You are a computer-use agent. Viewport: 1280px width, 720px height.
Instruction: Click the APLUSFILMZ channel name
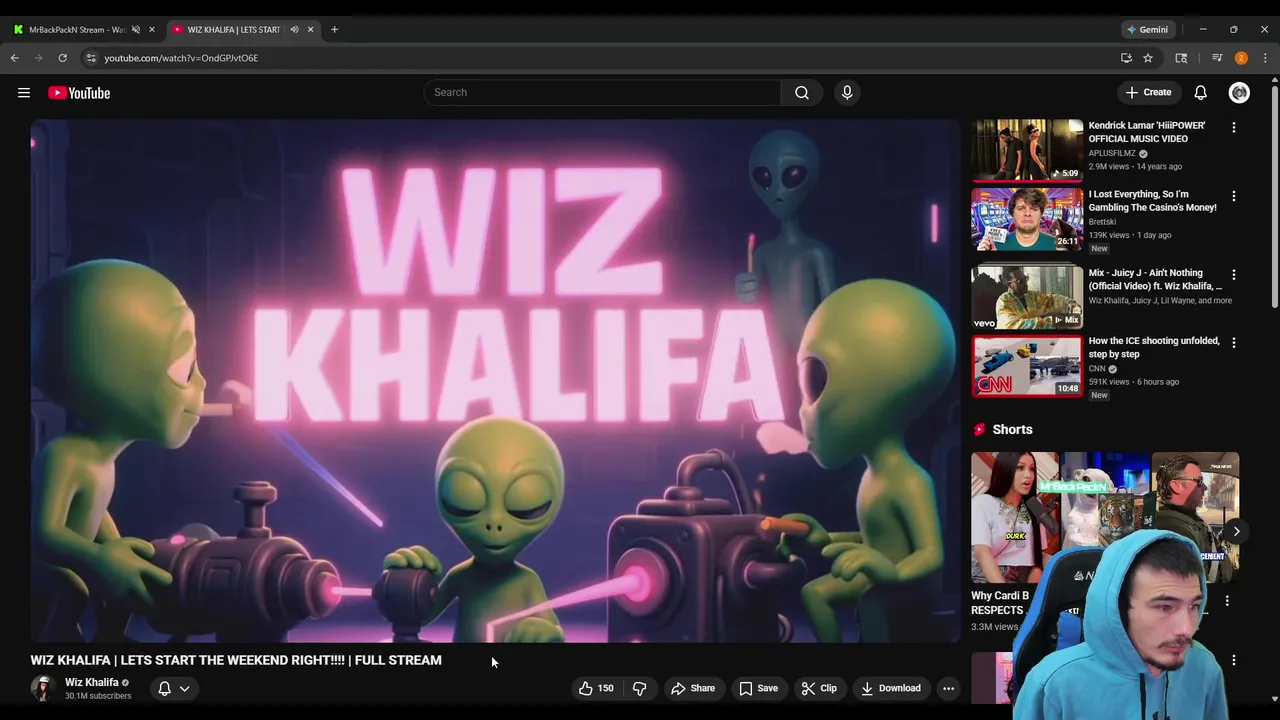click(1112, 153)
